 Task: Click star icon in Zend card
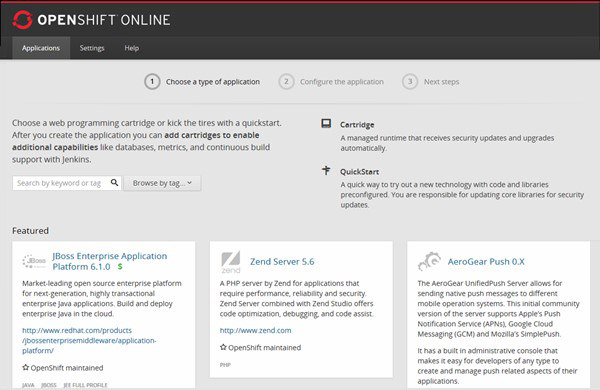pos(223,347)
